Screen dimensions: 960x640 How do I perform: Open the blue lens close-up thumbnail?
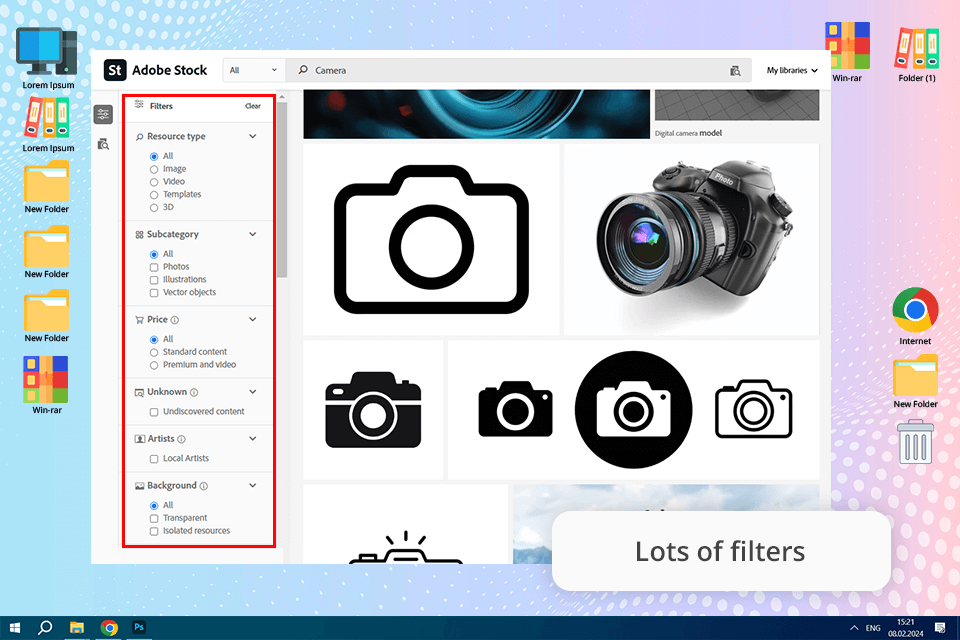(476, 114)
